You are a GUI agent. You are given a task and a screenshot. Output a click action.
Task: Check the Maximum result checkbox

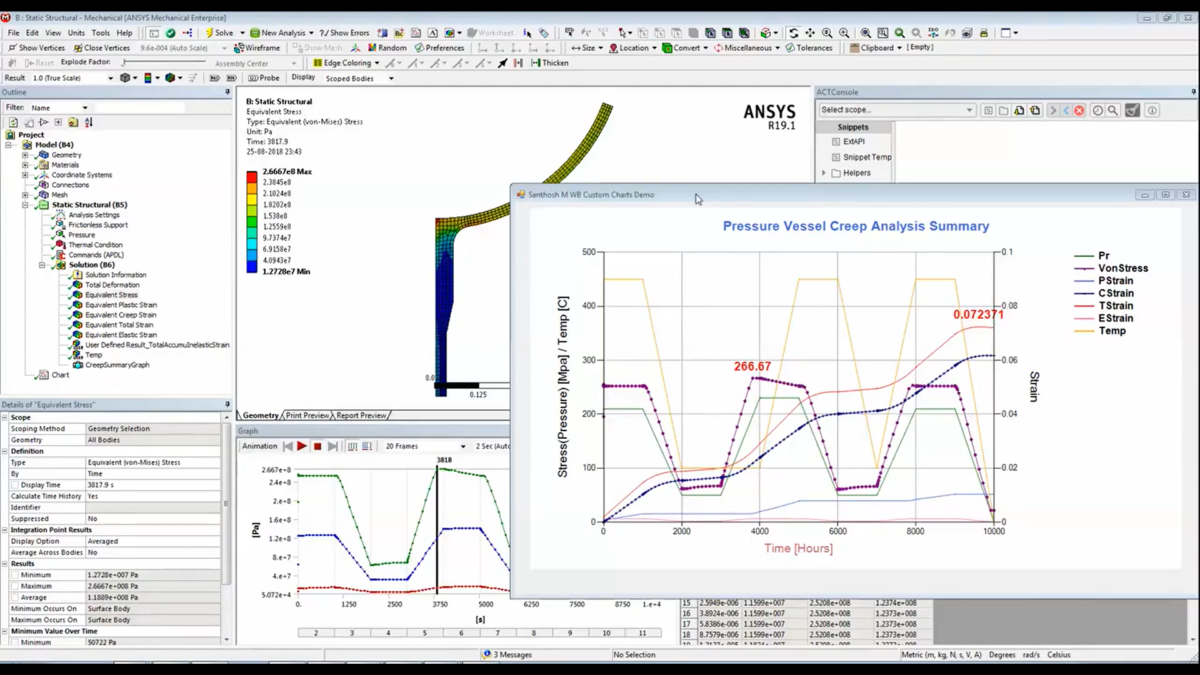[x=15, y=586]
